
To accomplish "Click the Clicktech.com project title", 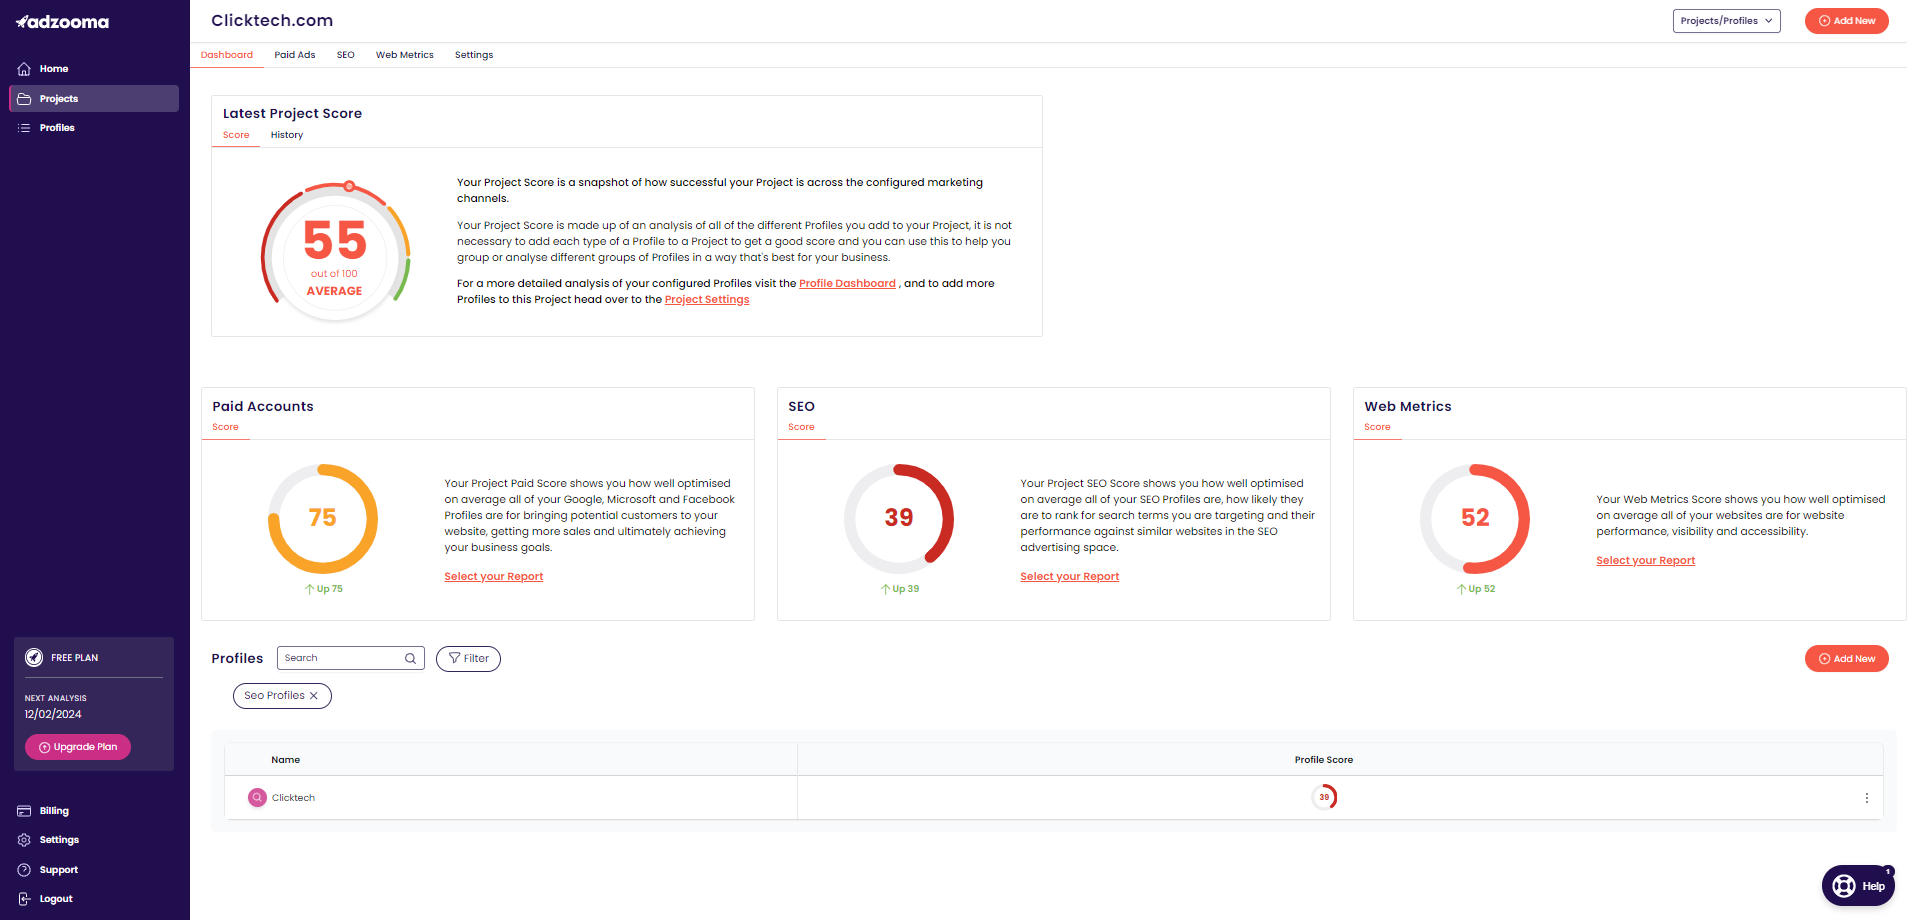I will point(272,20).
